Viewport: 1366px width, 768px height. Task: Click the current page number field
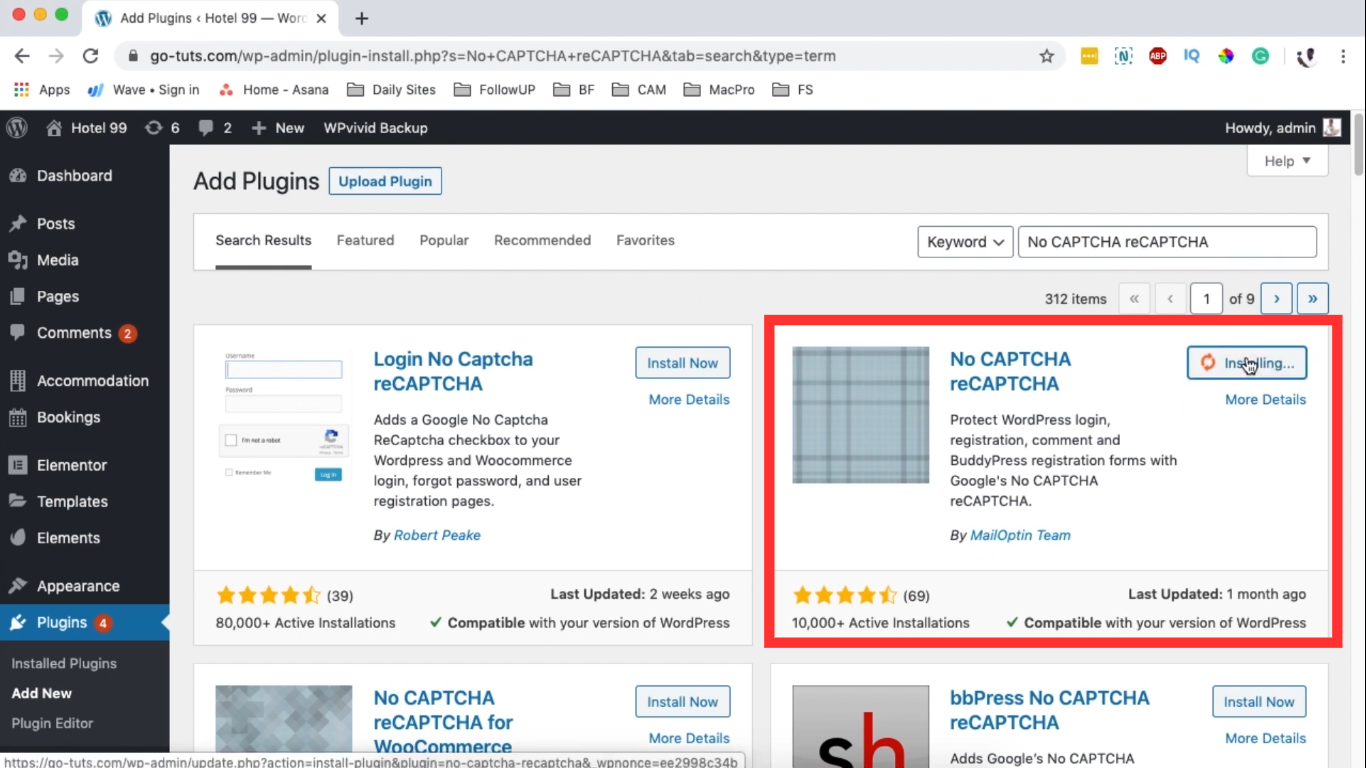coord(1206,298)
